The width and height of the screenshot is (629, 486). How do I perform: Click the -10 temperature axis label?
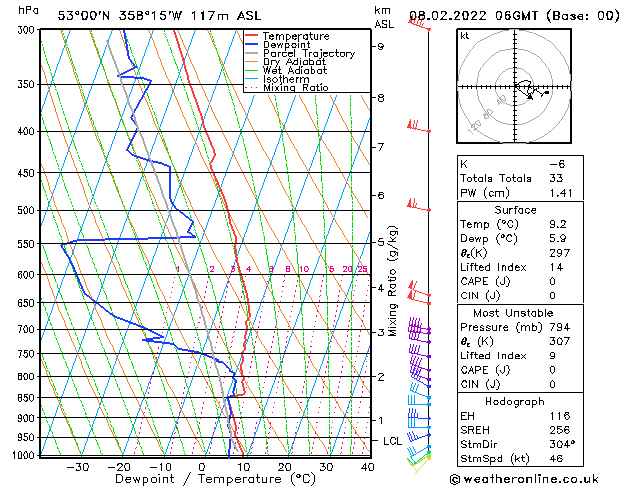click(x=160, y=467)
